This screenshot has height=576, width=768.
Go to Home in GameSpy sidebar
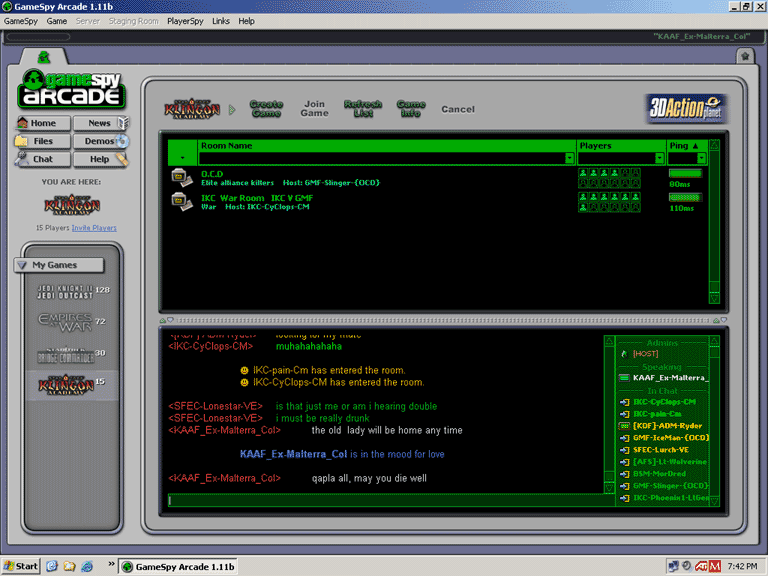(43, 123)
